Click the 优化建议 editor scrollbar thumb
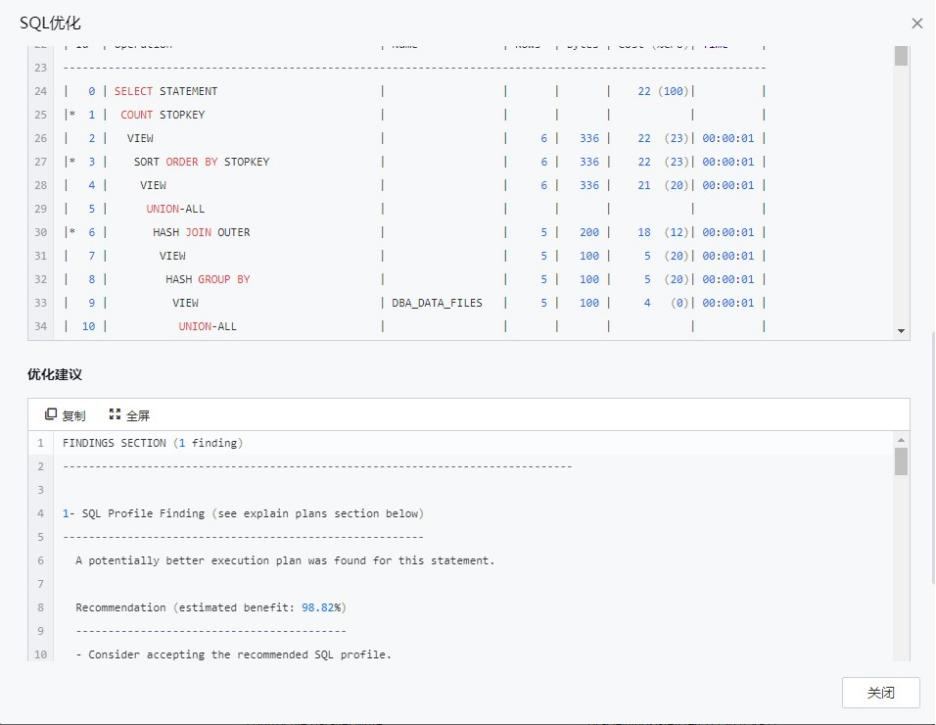Screen dimensions: 936x725 tap(901, 461)
